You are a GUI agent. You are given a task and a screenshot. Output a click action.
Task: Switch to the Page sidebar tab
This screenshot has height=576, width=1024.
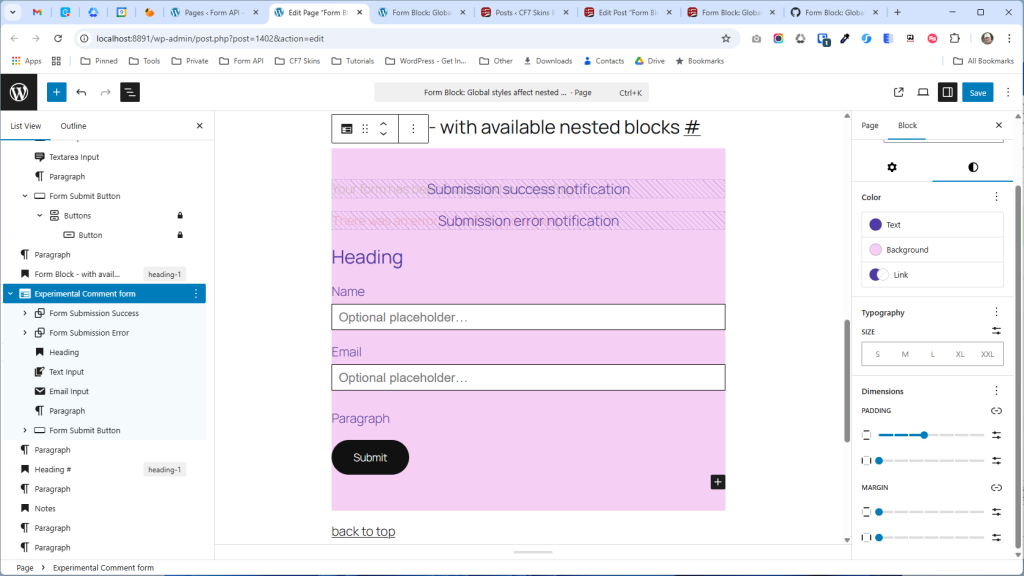(870, 126)
